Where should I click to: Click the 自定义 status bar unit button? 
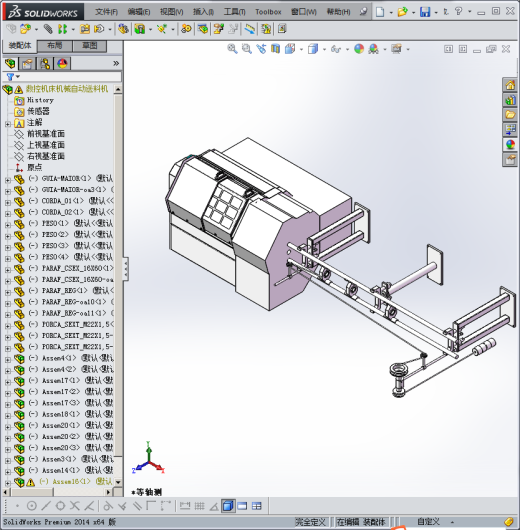pyautogui.click(x=428, y=522)
